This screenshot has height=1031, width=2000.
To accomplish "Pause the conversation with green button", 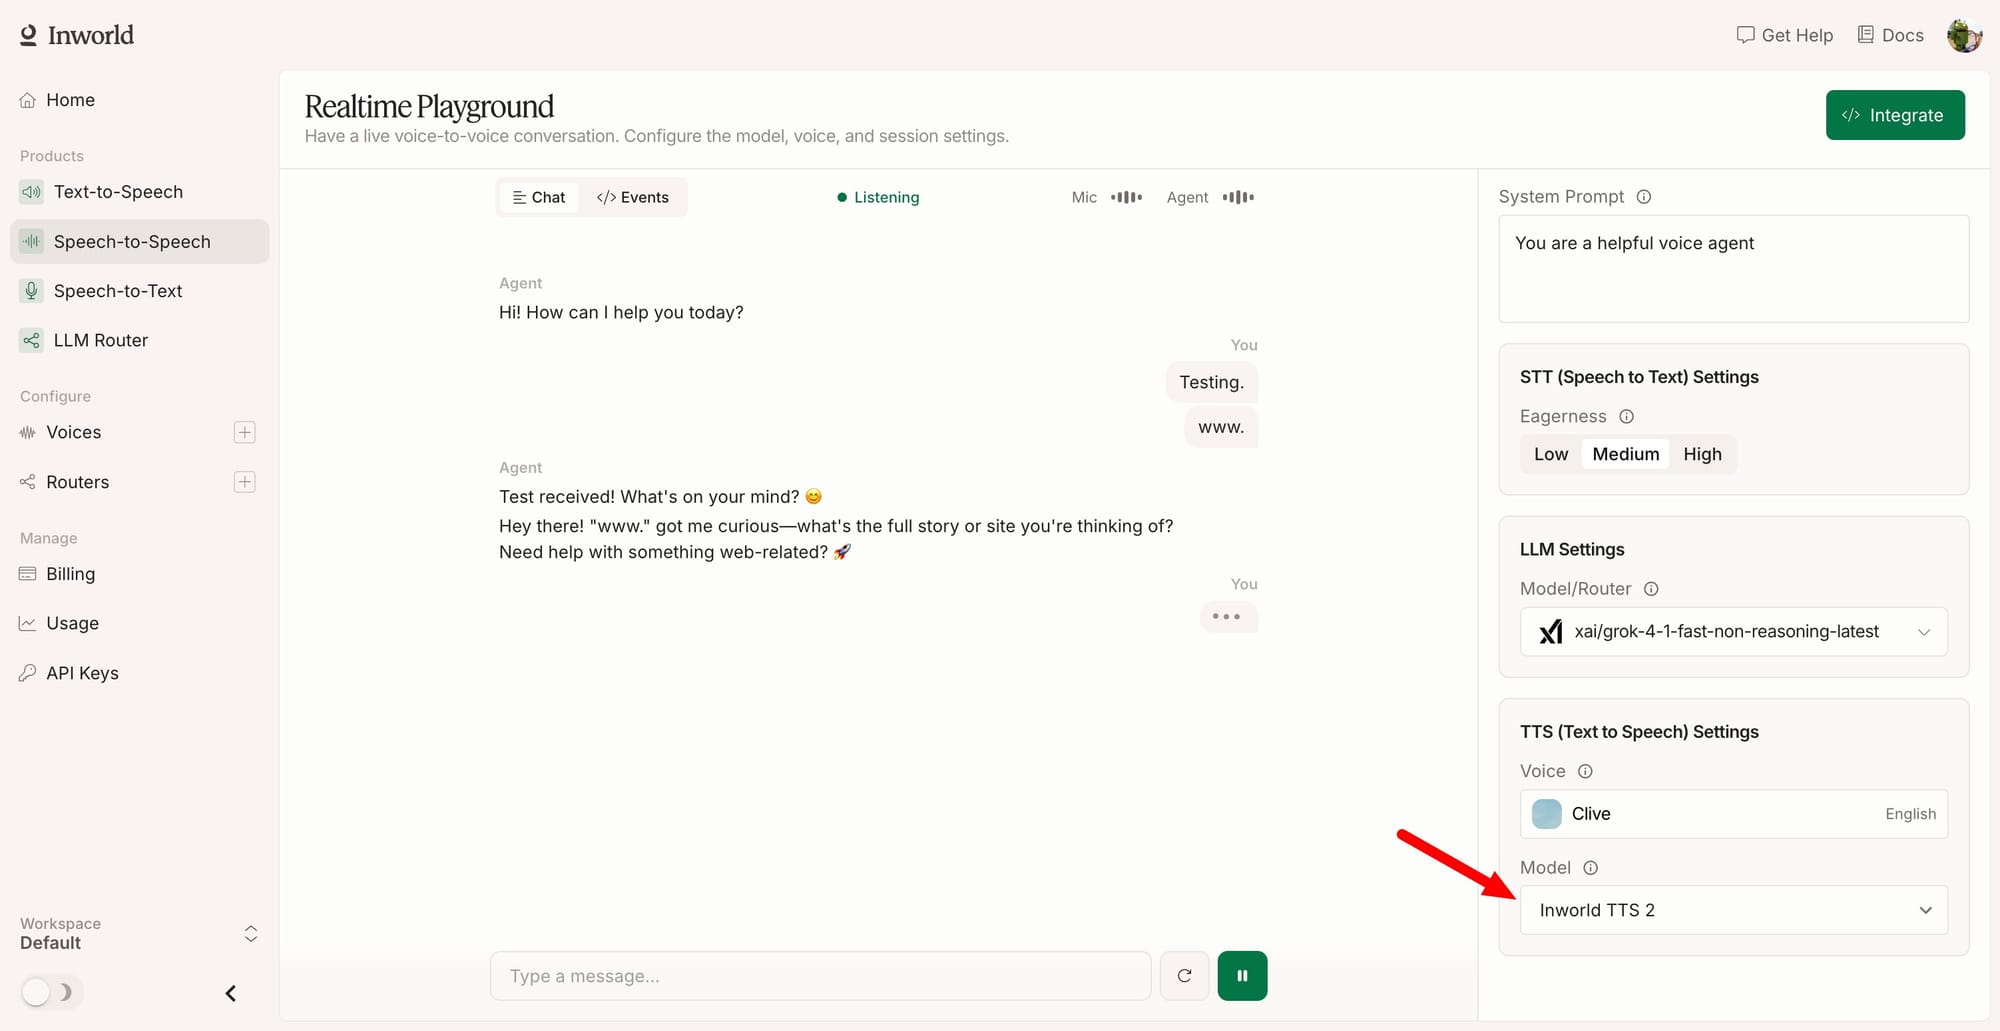I will 1242,976.
